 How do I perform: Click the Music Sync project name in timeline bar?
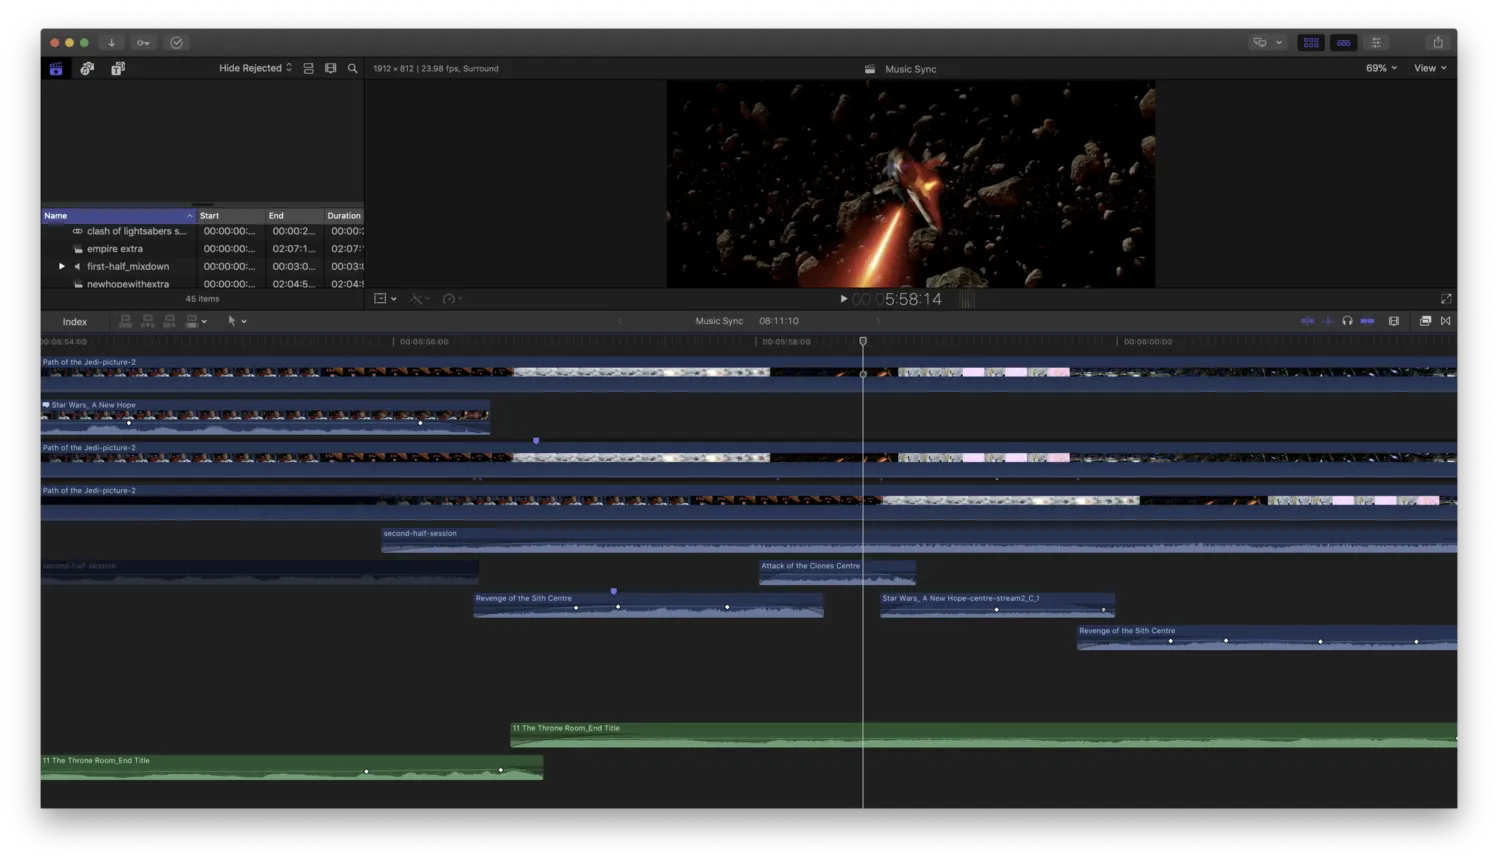(719, 321)
